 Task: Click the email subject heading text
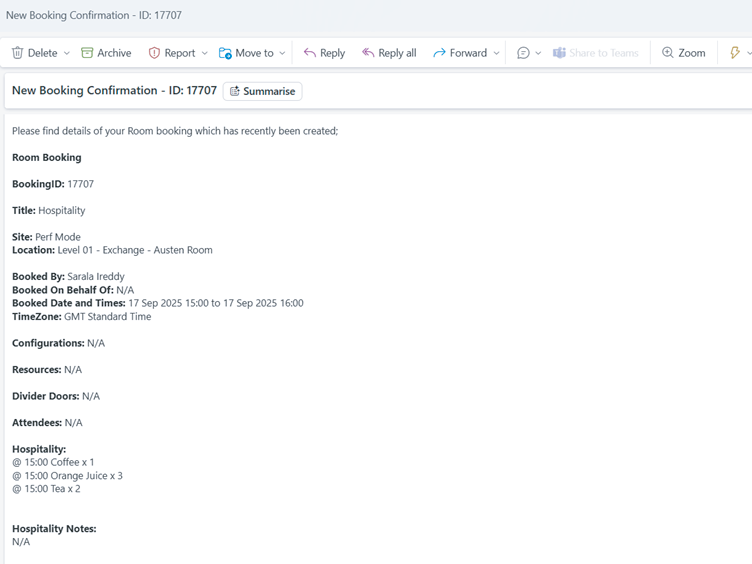114,91
